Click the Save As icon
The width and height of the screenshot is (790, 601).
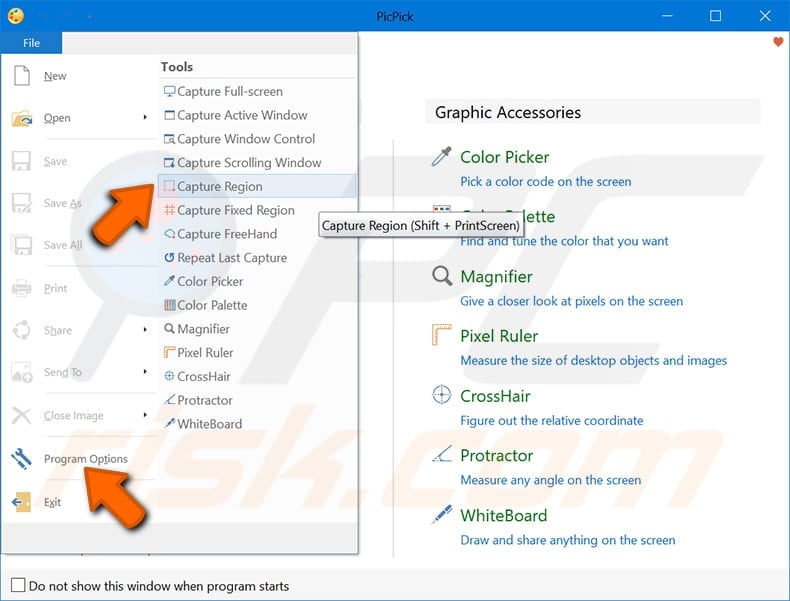coord(22,203)
